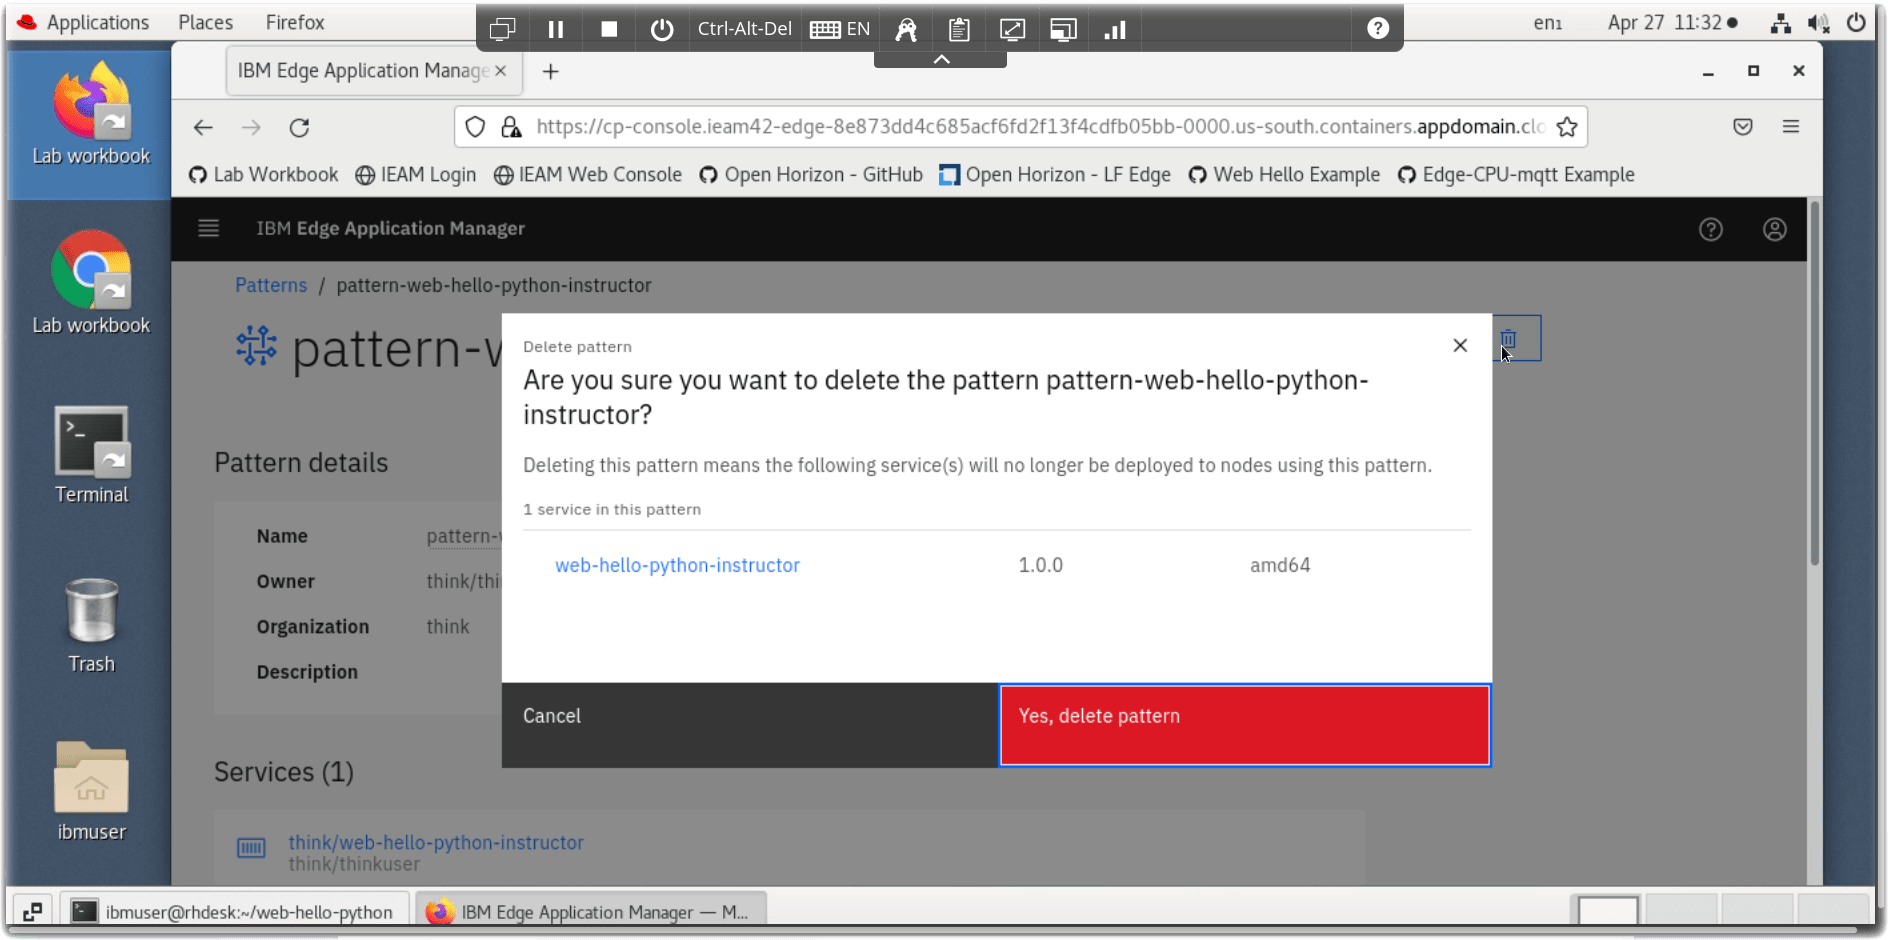This screenshot has height=940, width=1888.
Task: Click the screens icon at remote toolbar start
Action: tap(502, 29)
